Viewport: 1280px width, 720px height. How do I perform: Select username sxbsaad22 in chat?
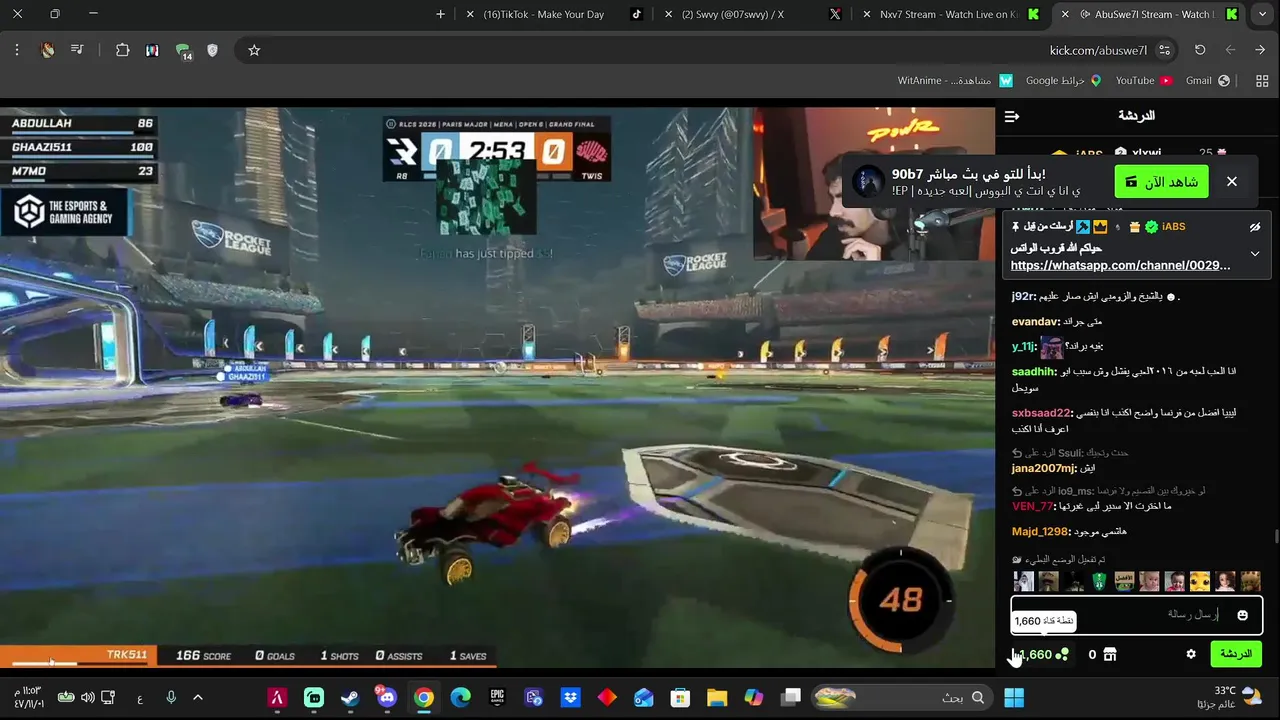(1042, 412)
